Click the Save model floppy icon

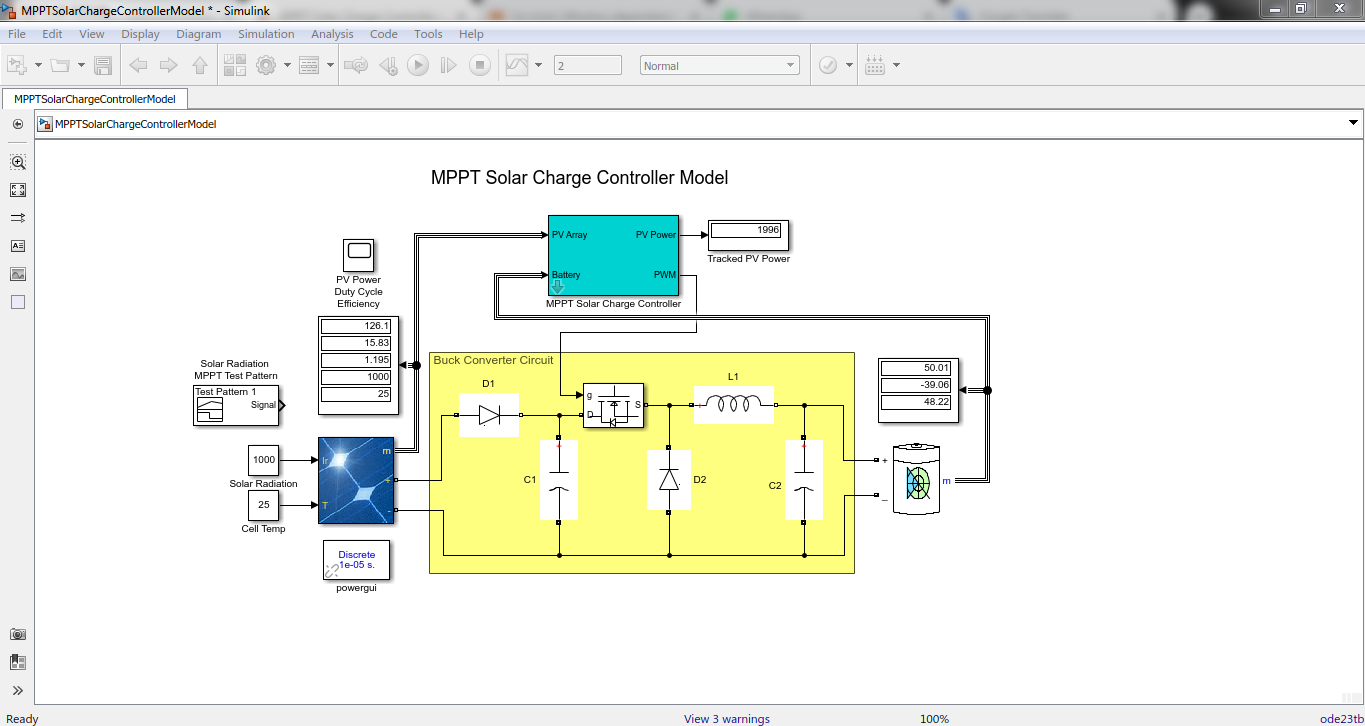(102, 66)
